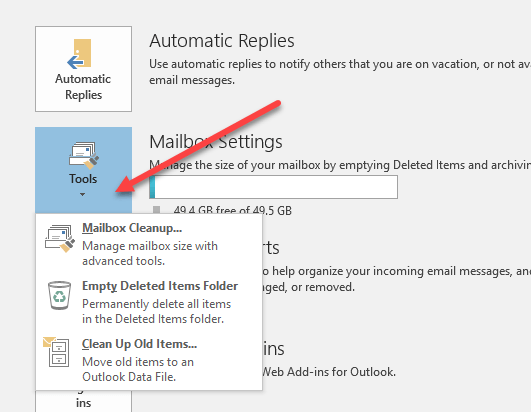Click 'Move old items to an Outlook Data File' text
The image size is (531, 412).
pyautogui.click(x=138, y=369)
